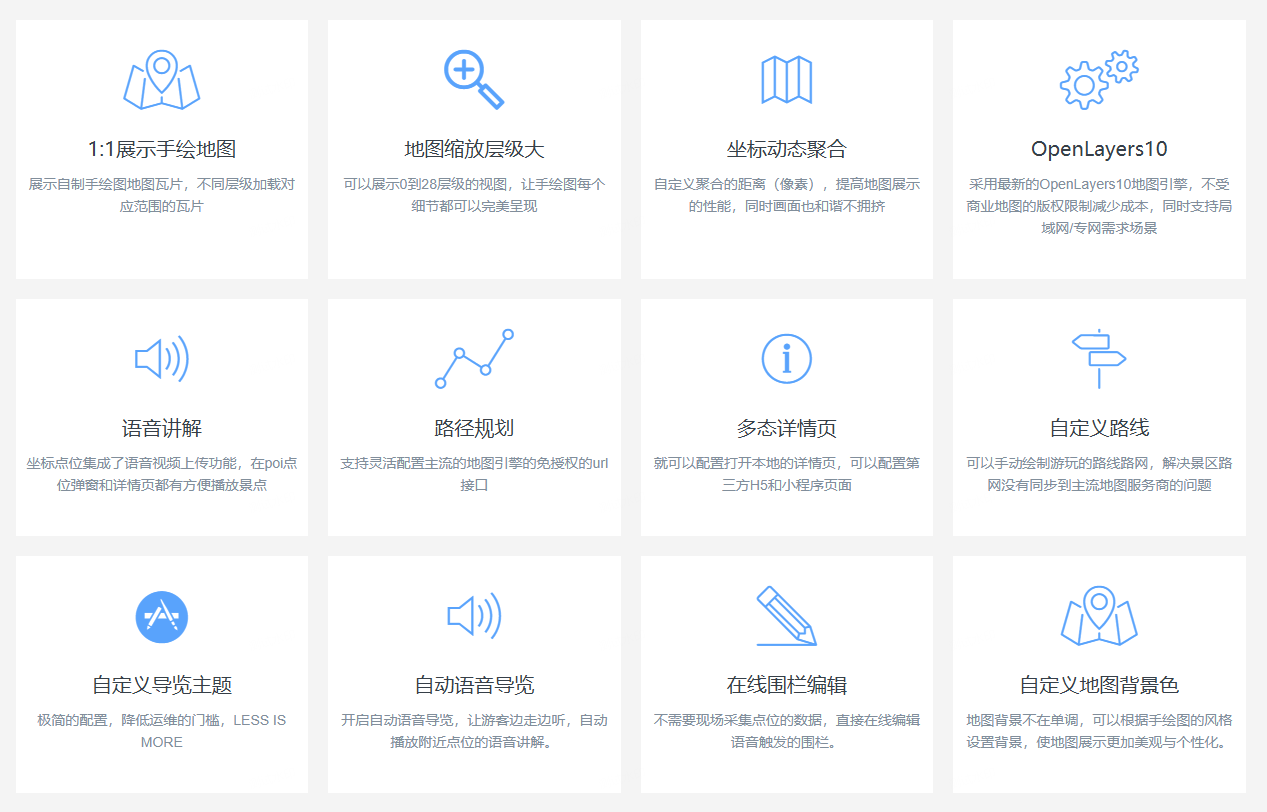Click the map pin icon above 自定义地图背景色
Viewport: 1267px width, 812px height.
[1098, 616]
